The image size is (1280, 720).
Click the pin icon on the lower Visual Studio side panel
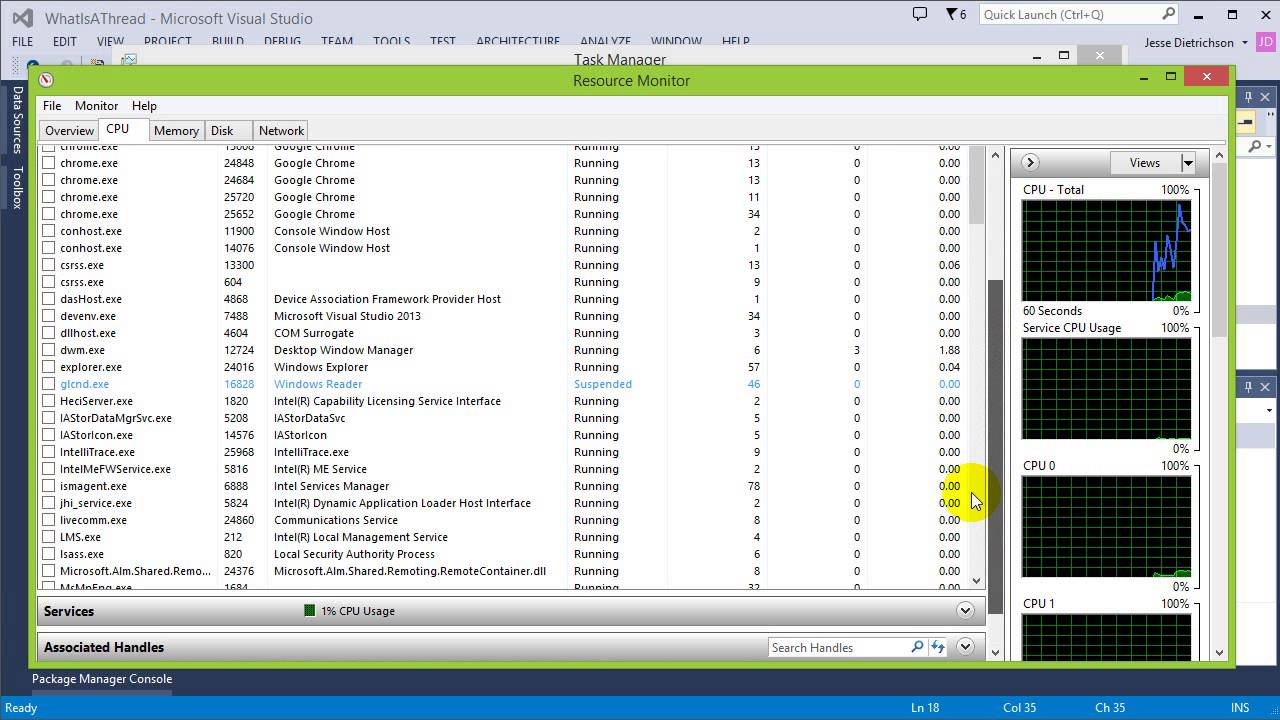coord(1248,386)
